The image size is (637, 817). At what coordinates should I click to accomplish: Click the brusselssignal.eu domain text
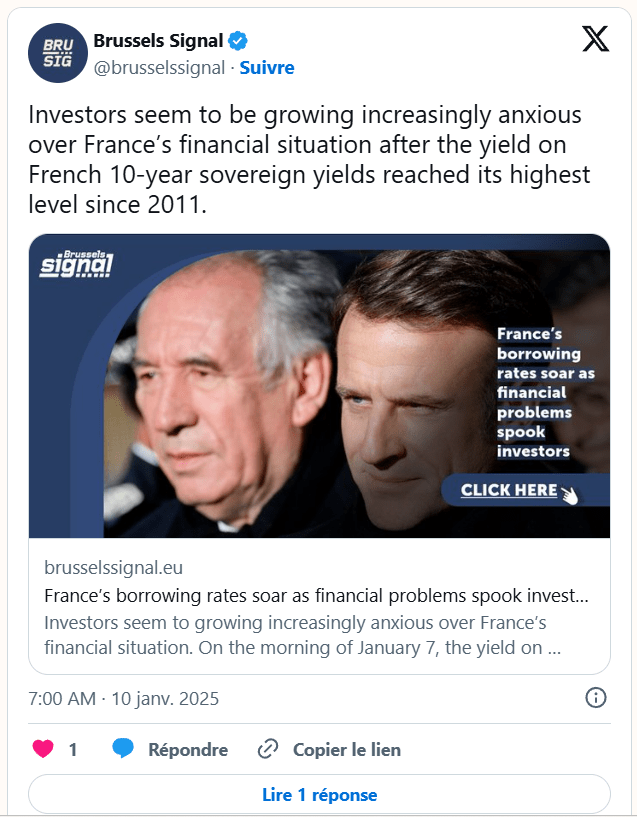pyautogui.click(x=113, y=568)
